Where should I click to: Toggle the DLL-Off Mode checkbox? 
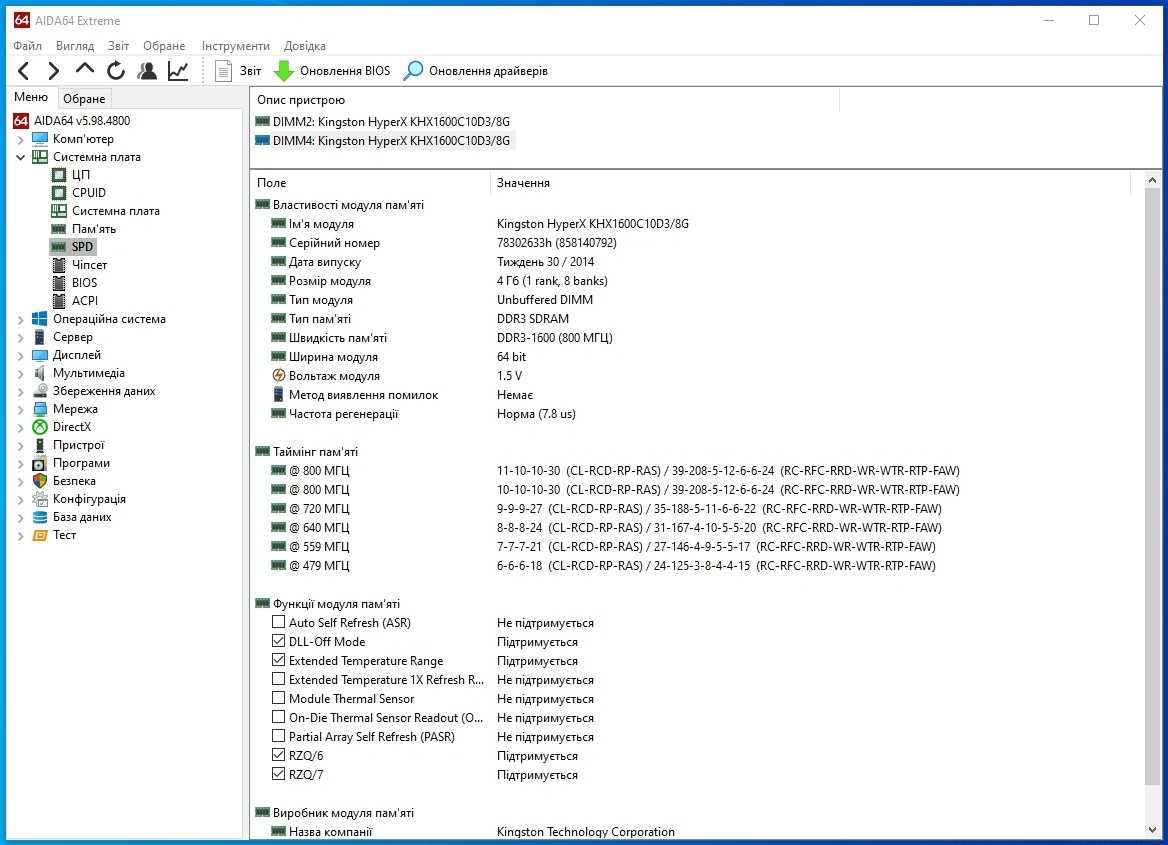278,641
